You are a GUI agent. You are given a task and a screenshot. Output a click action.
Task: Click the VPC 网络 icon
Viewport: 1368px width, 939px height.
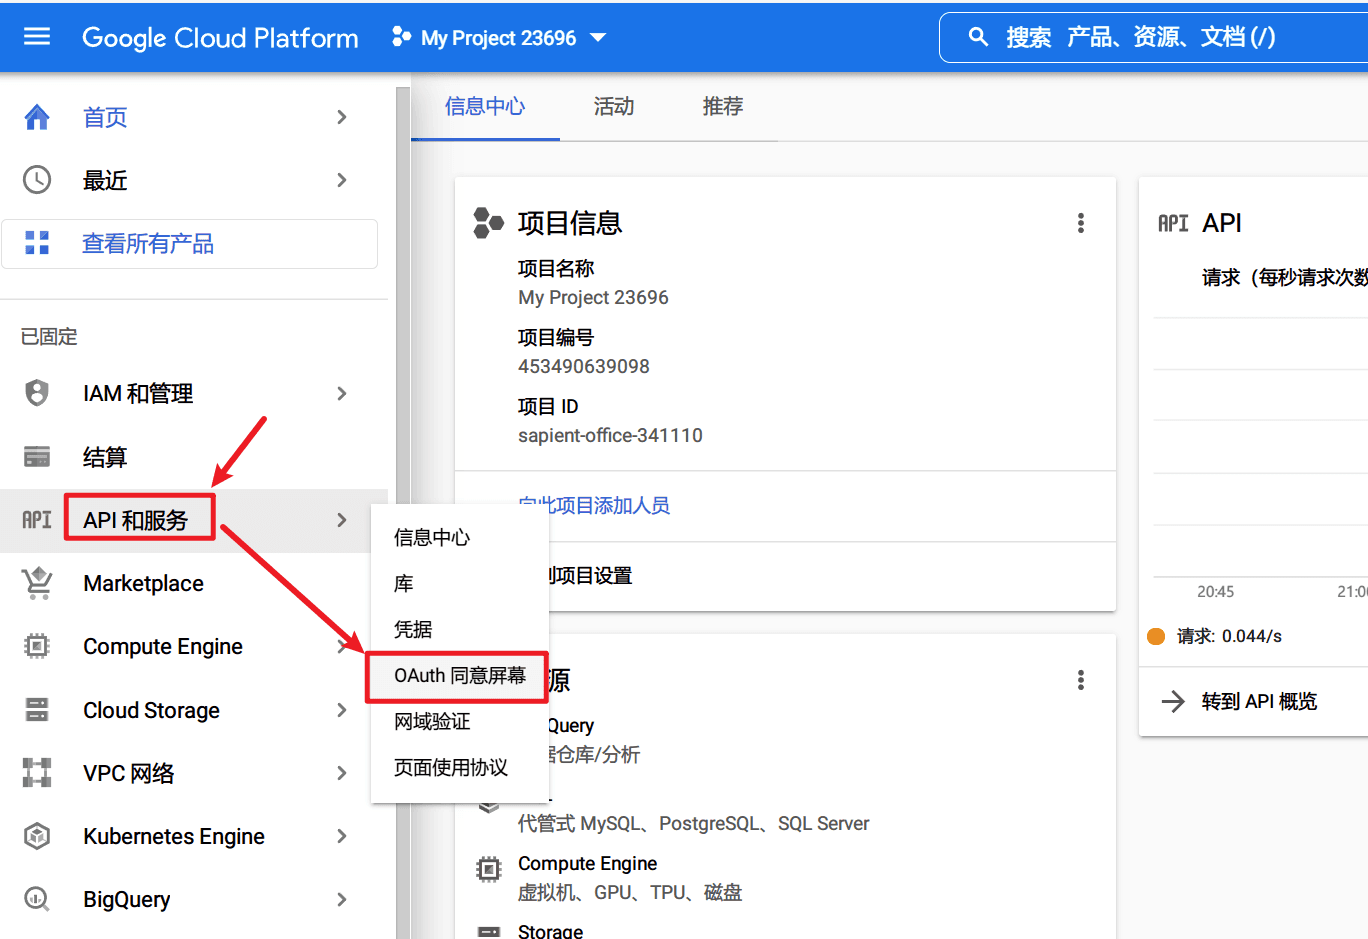tap(37, 773)
